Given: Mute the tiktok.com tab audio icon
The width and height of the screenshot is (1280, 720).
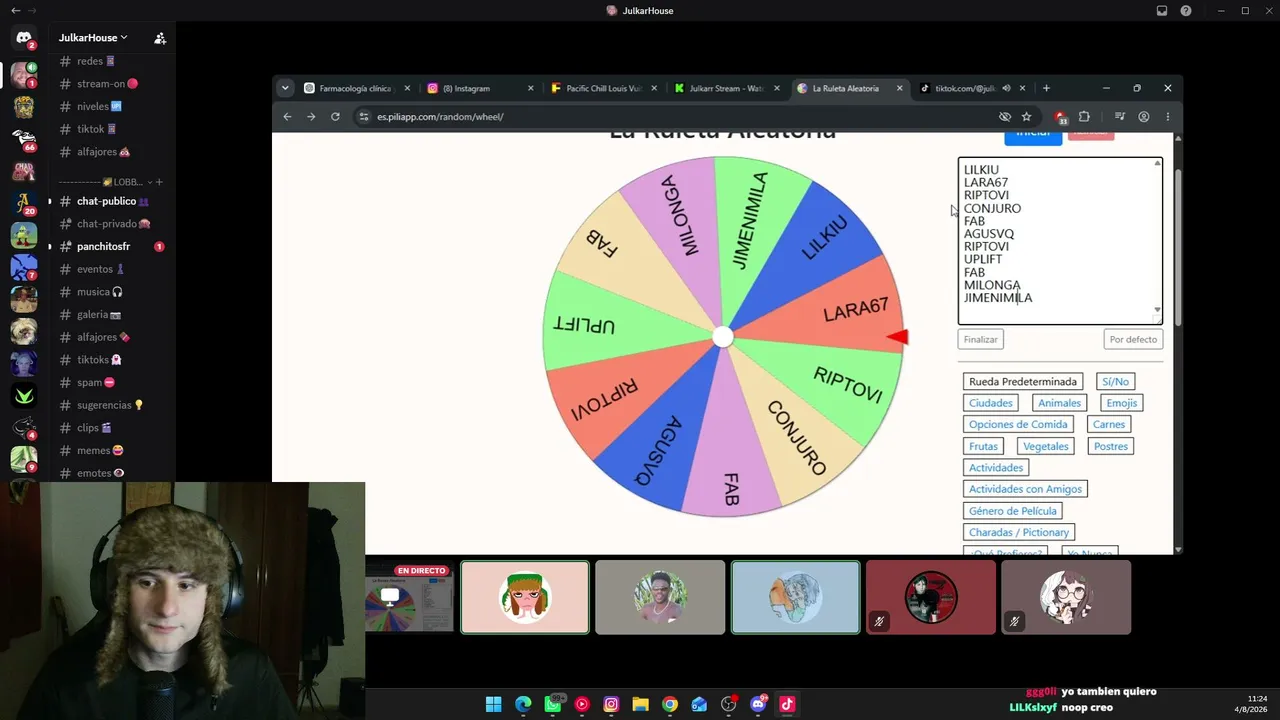Looking at the screenshot, I should [1006, 88].
